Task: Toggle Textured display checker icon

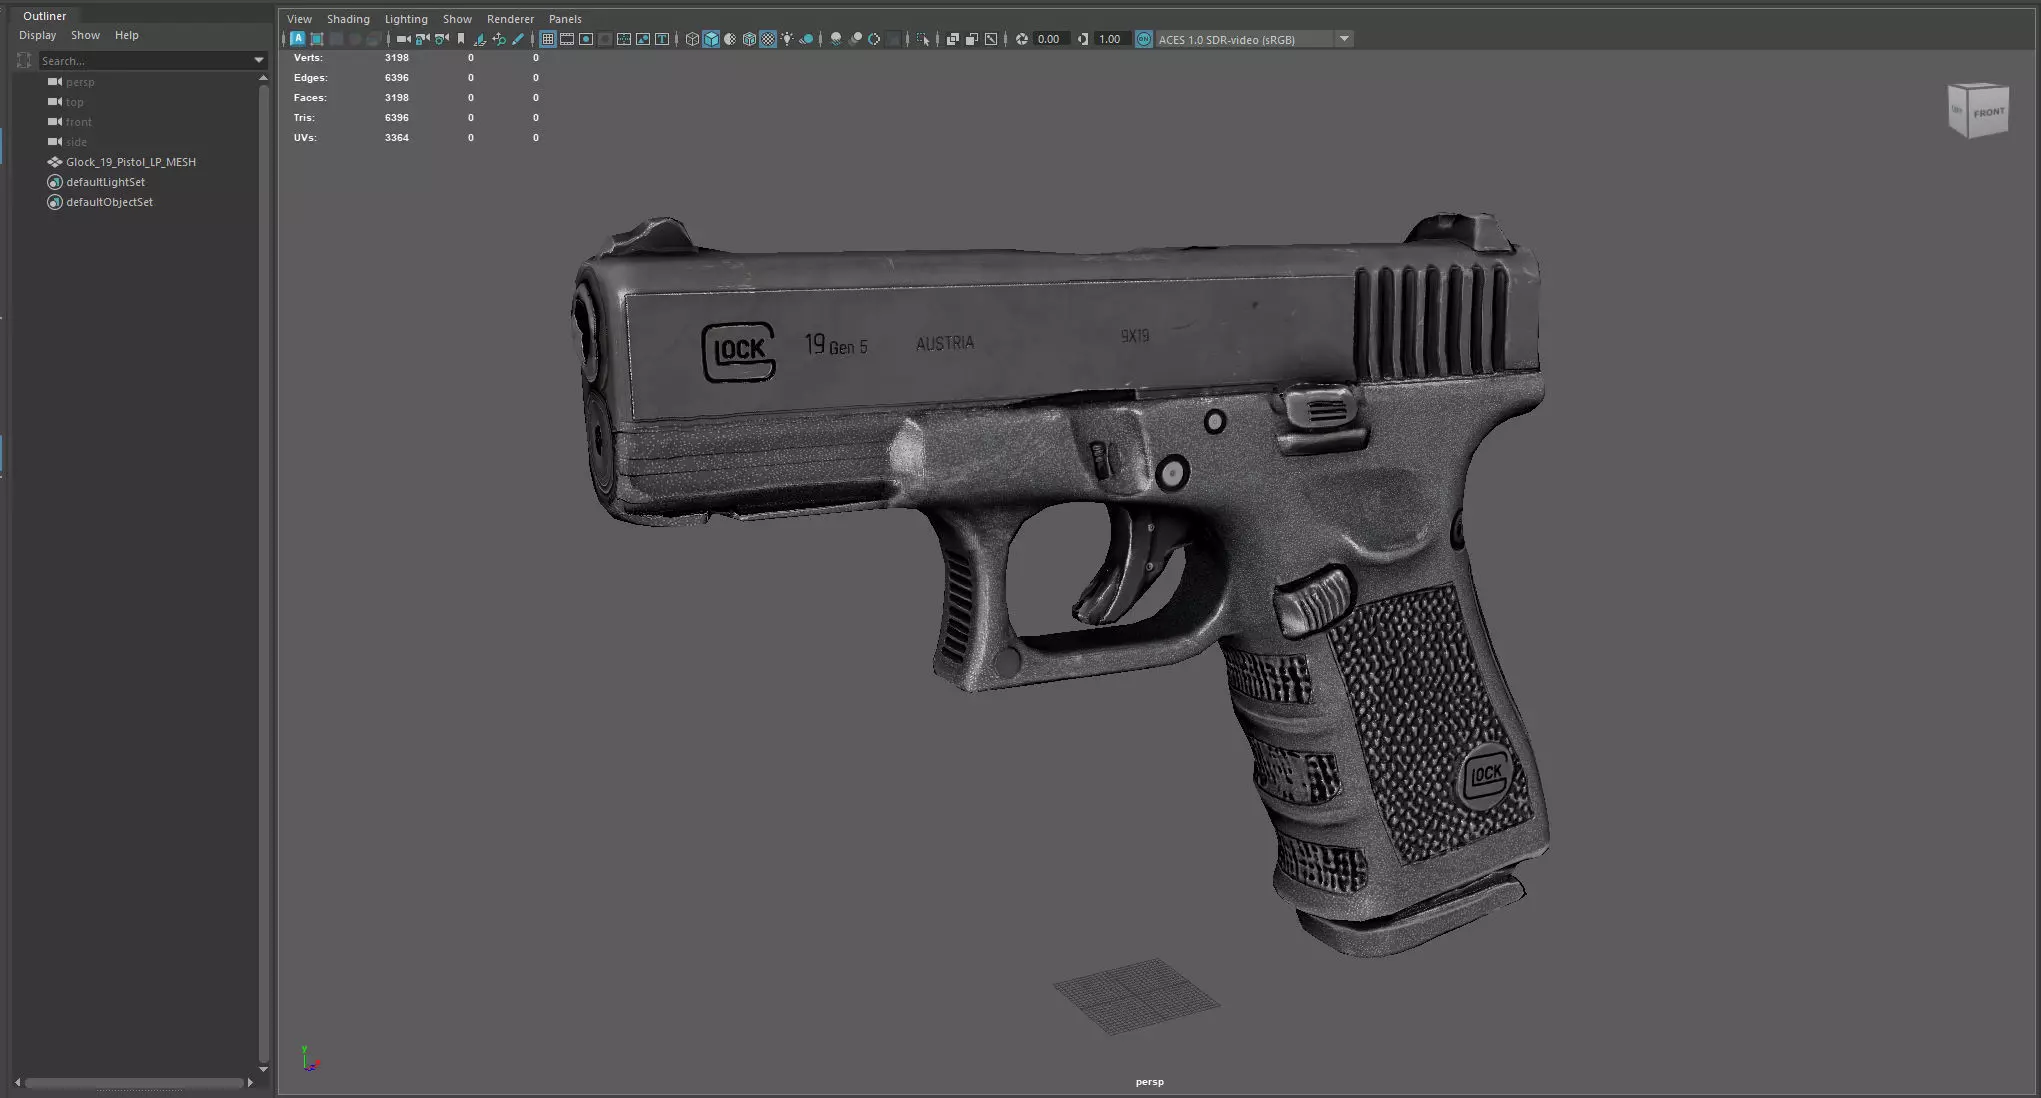Action: click(768, 39)
